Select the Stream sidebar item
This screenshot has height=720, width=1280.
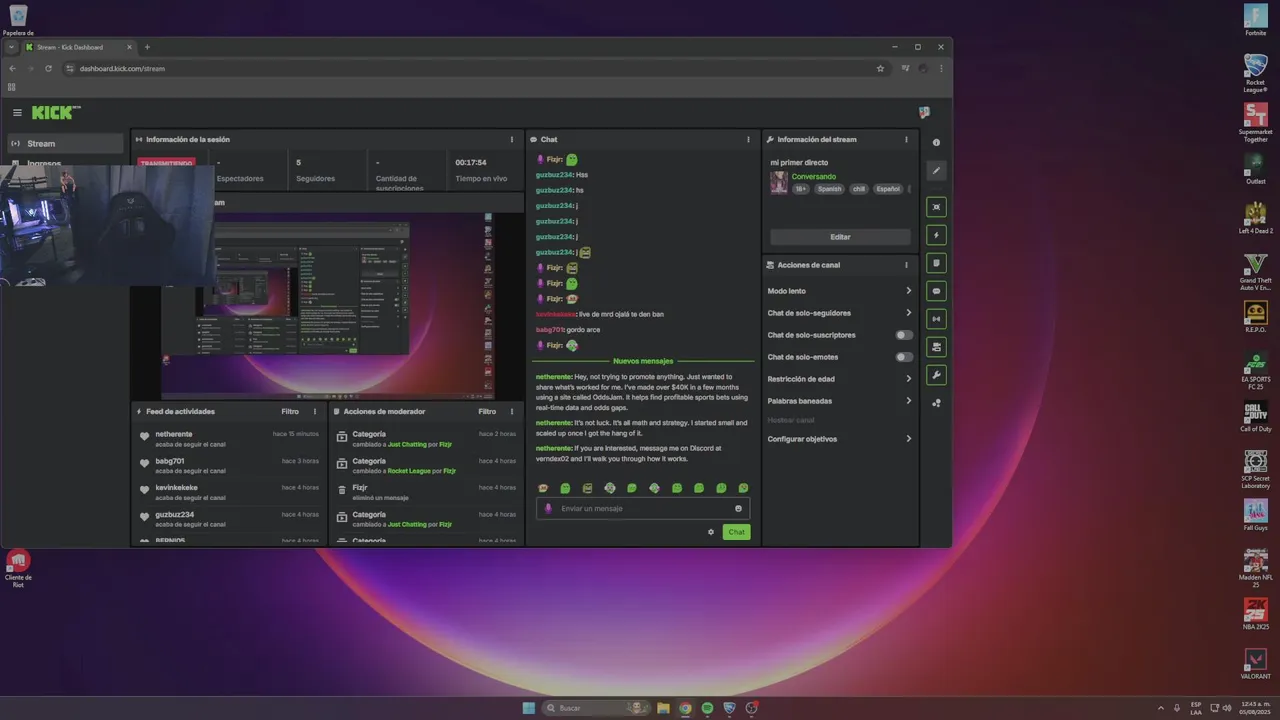(65, 143)
